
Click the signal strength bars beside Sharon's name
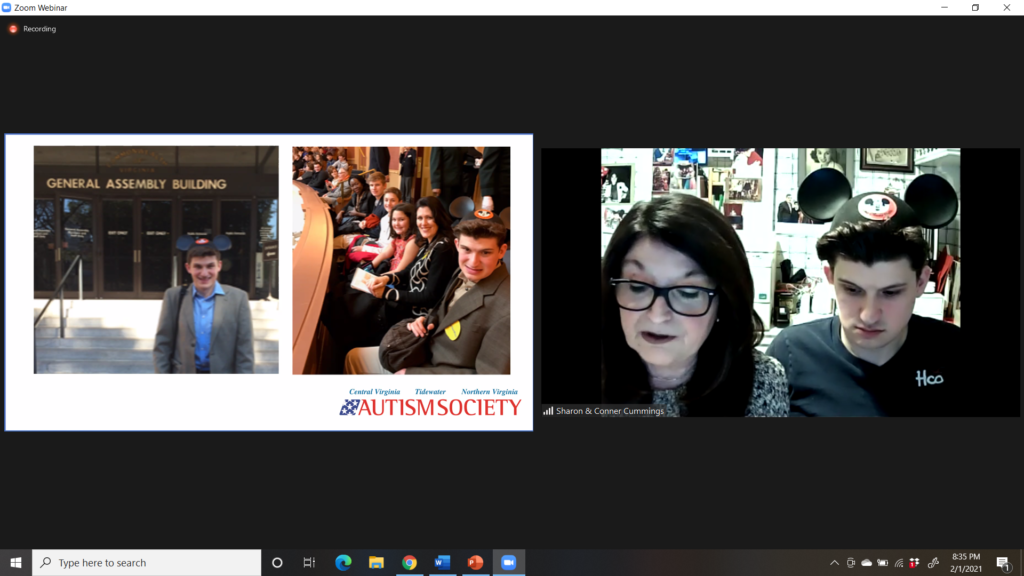coord(548,411)
